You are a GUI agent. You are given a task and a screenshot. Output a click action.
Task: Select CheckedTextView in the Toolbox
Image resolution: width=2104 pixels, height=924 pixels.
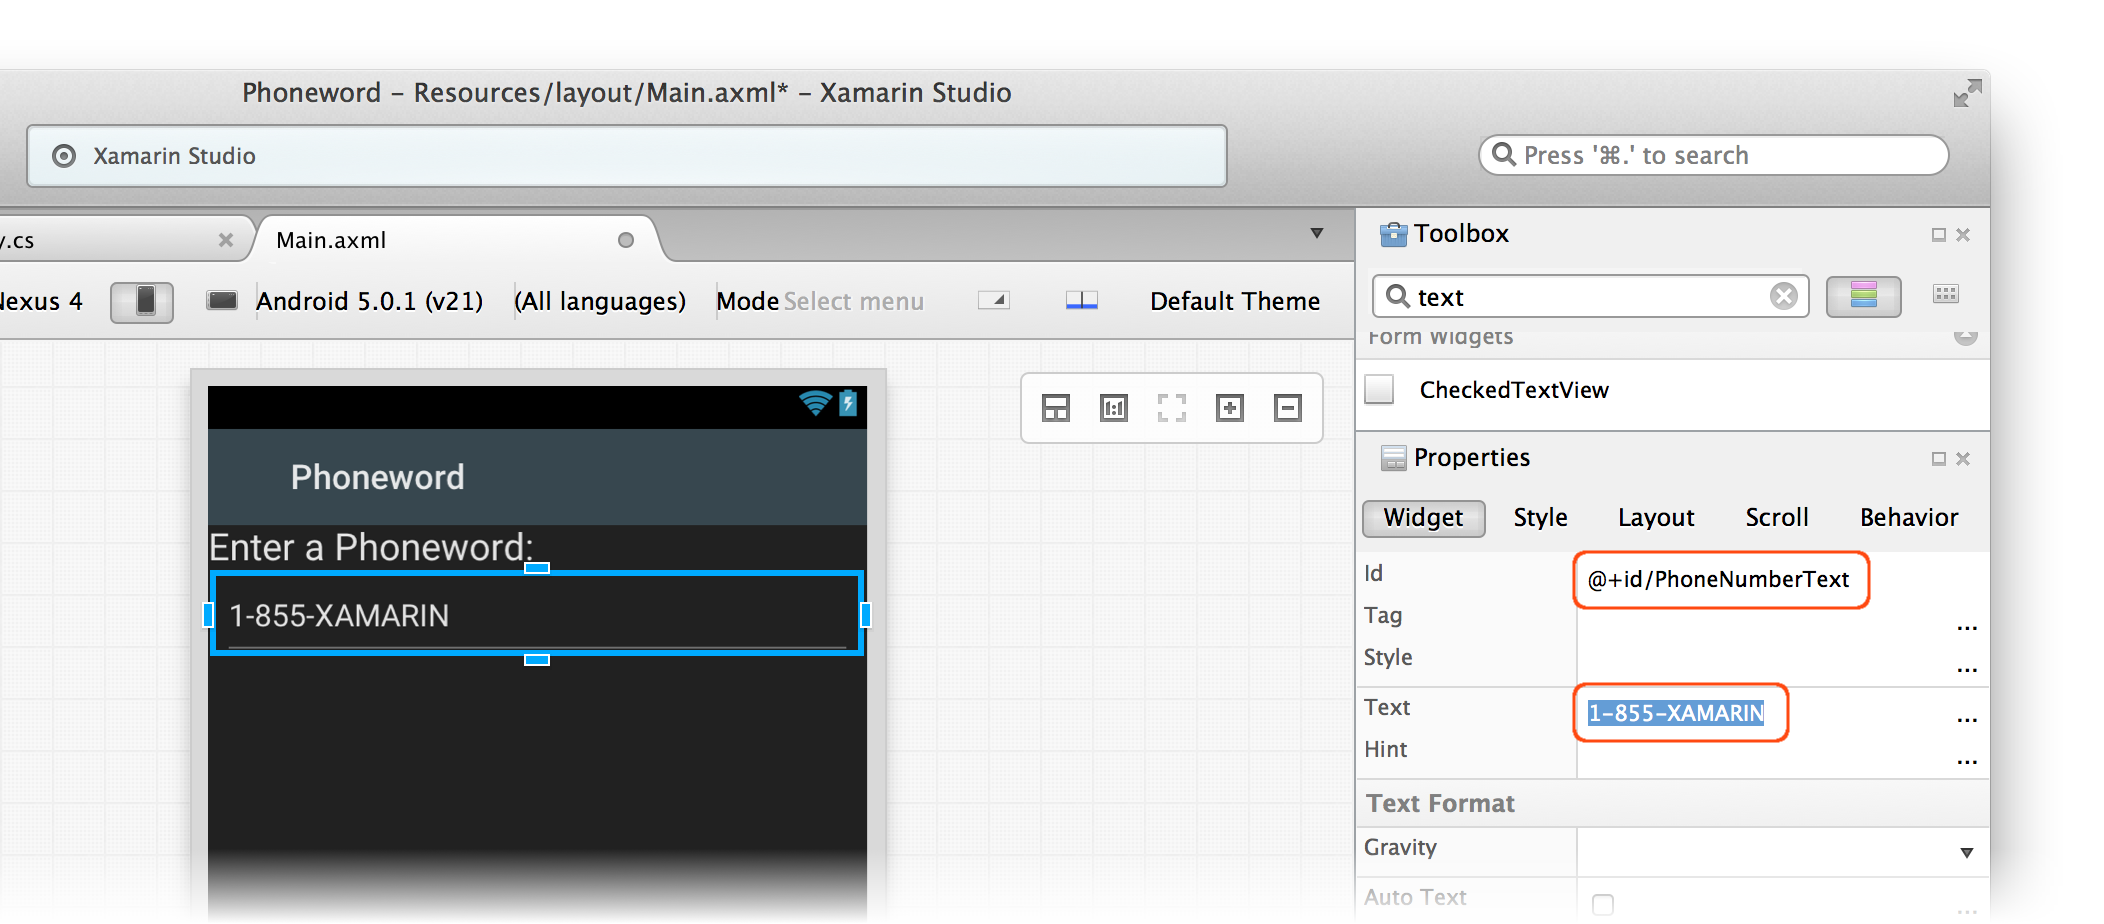(x=1513, y=390)
